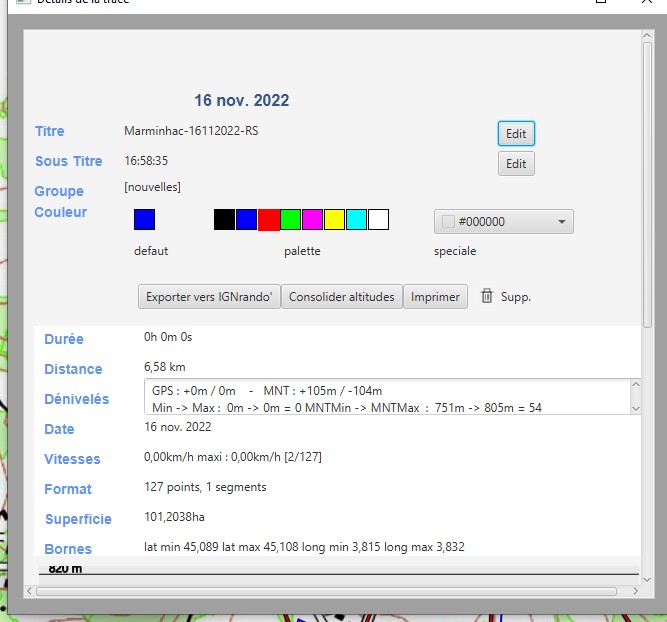Select the white palette swatch

pos(378,220)
